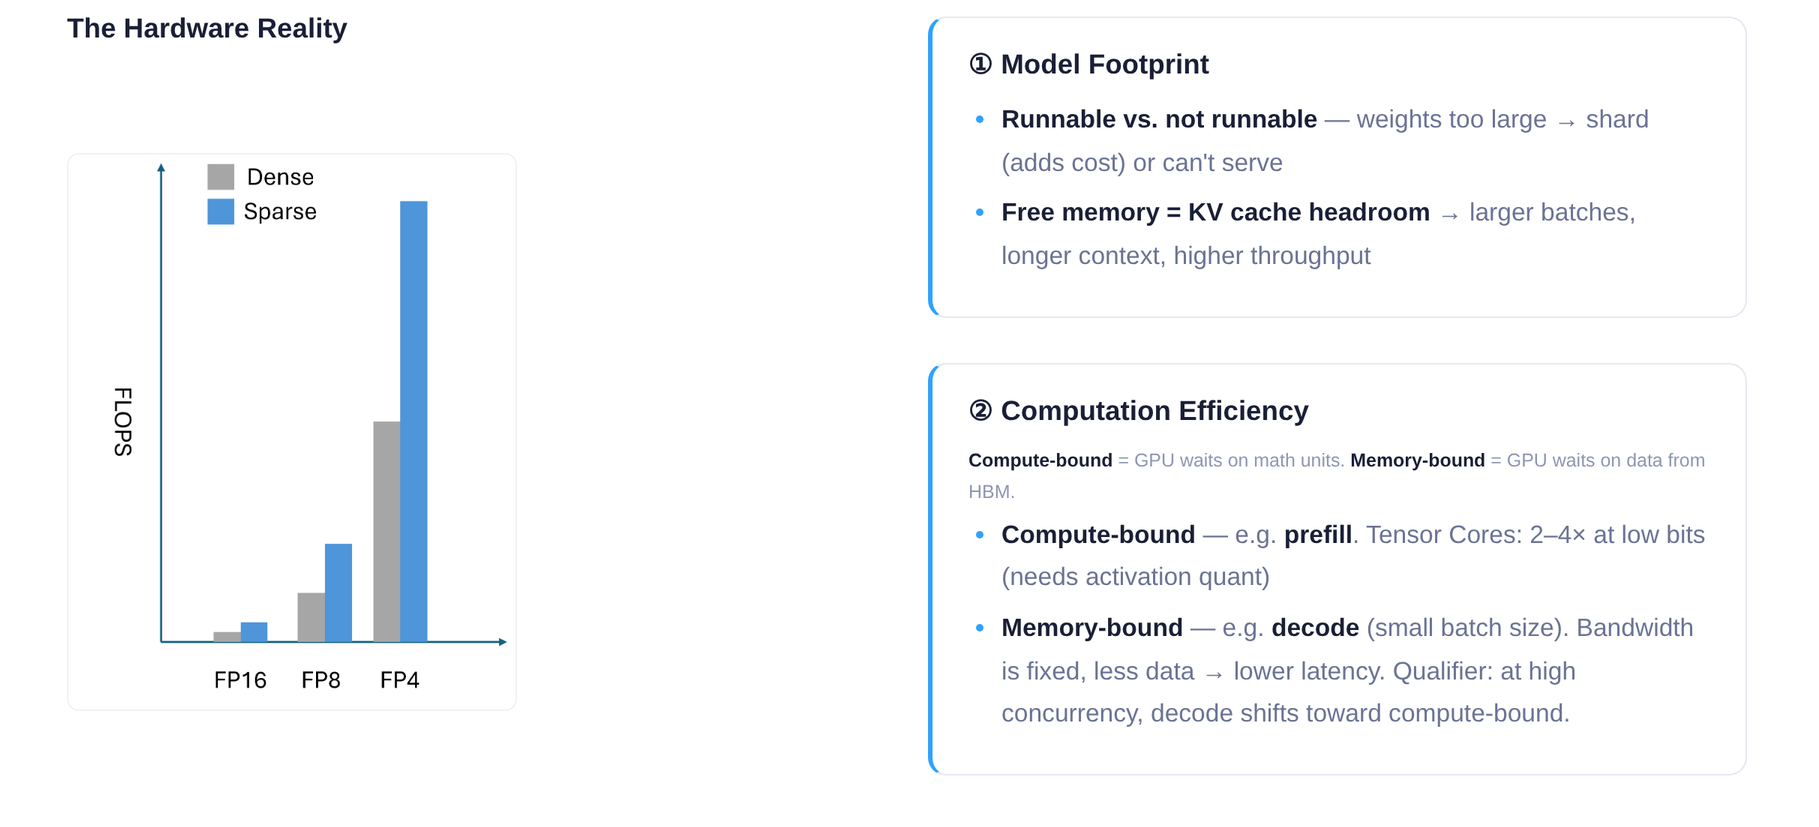Click the circled 1 Model Footprint icon
Image resolution: width=1819 pixels, height=827 pixels.
(980, 64)
